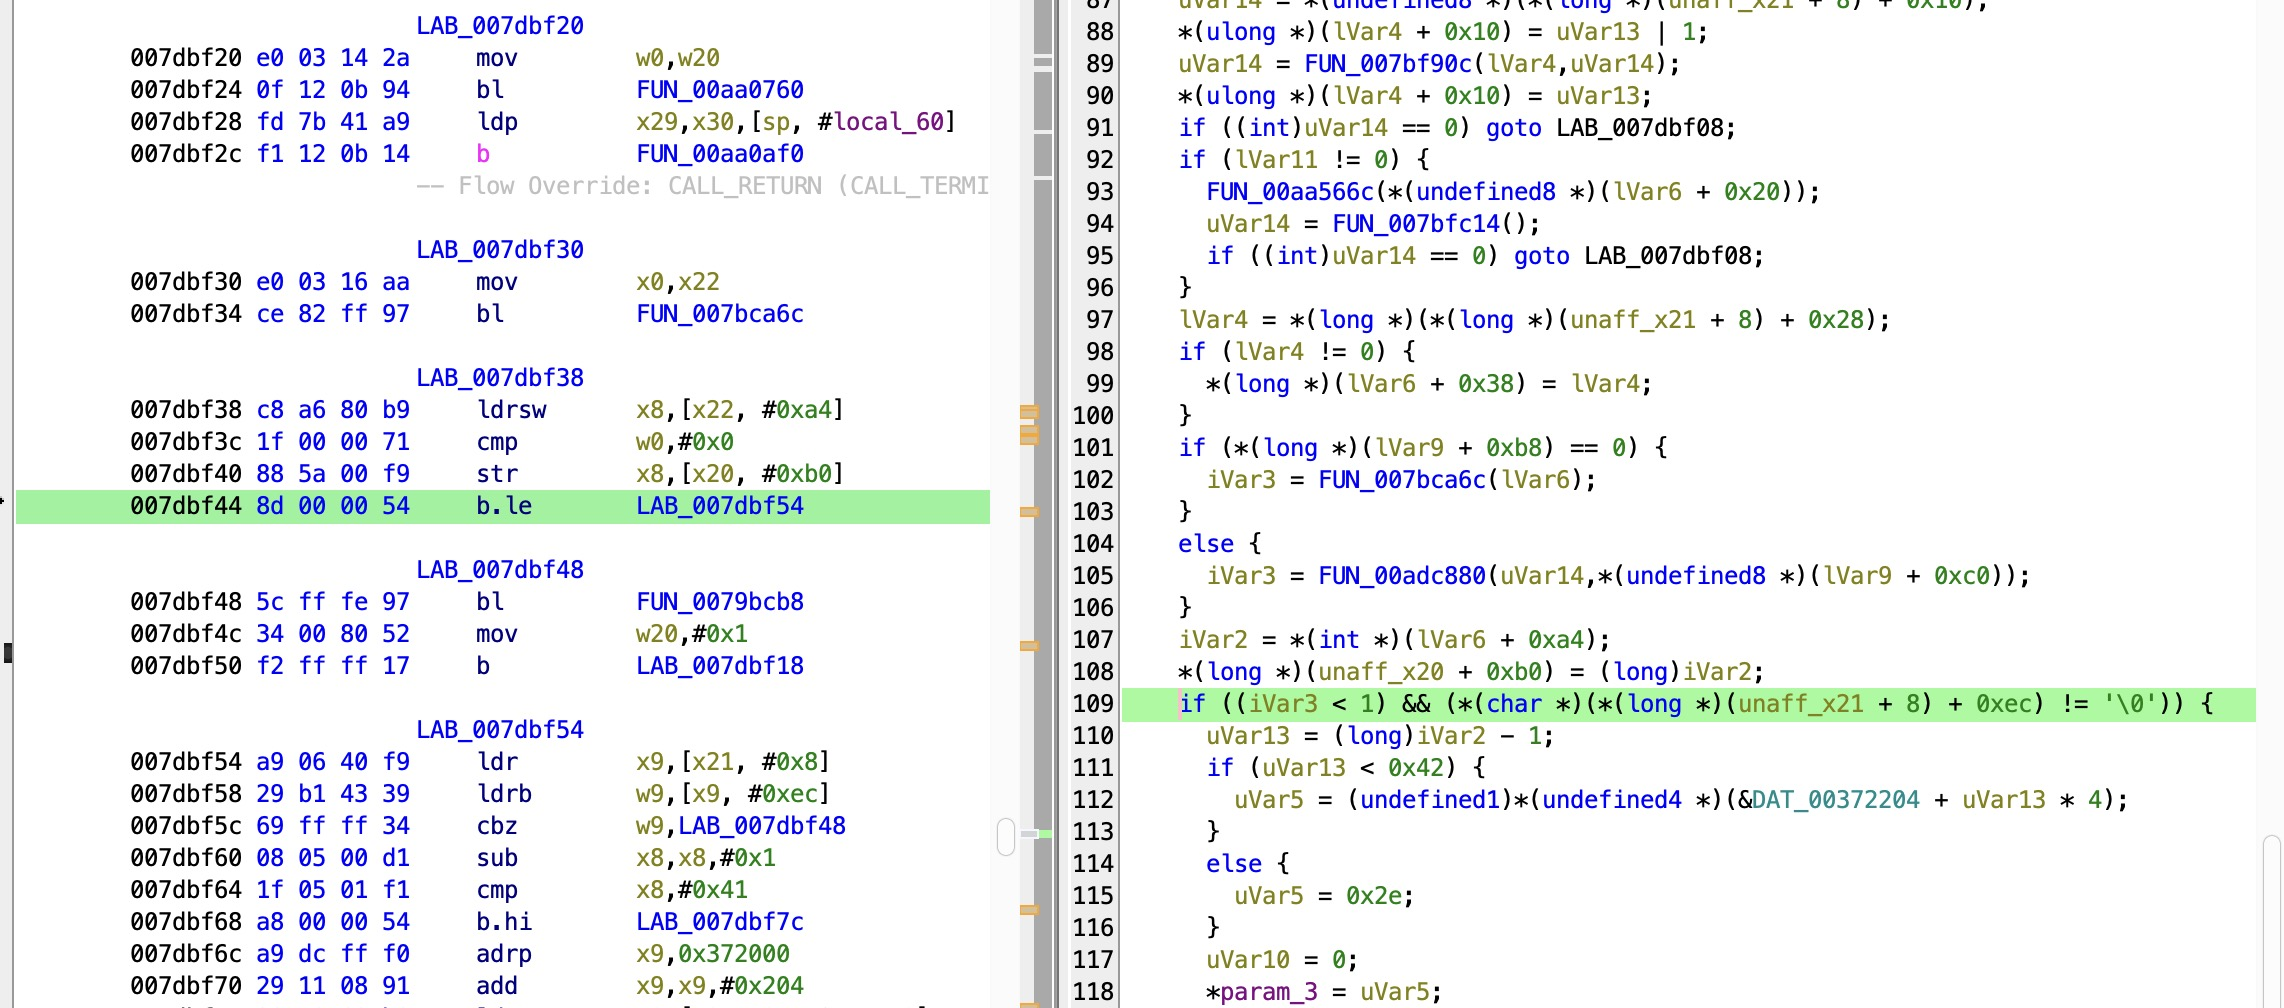Click 0x42 constant on decompiler line 111

(x=1416, y=767)
